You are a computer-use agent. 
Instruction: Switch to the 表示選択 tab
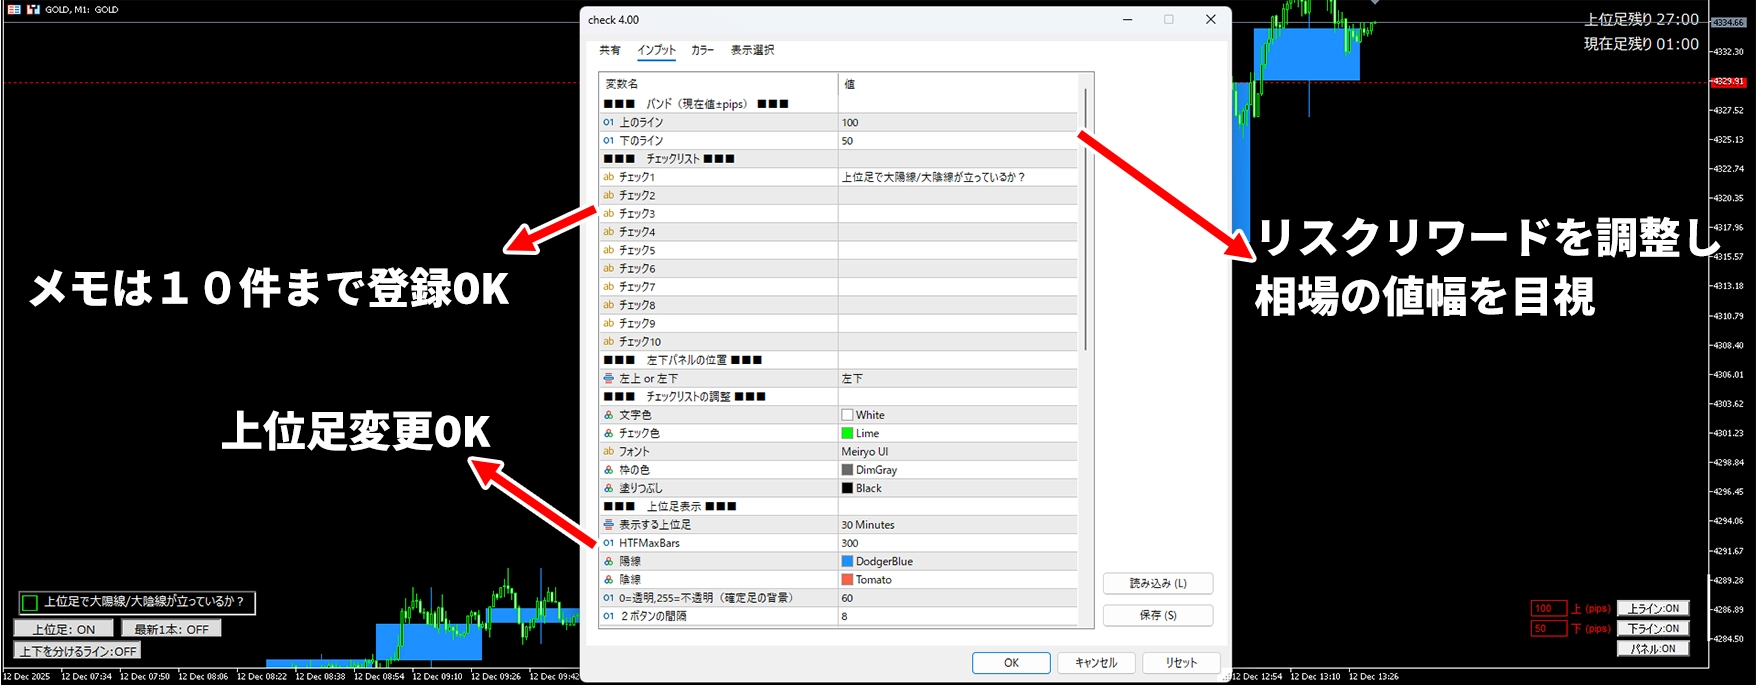pyautogui.click(x=752, y=50)
